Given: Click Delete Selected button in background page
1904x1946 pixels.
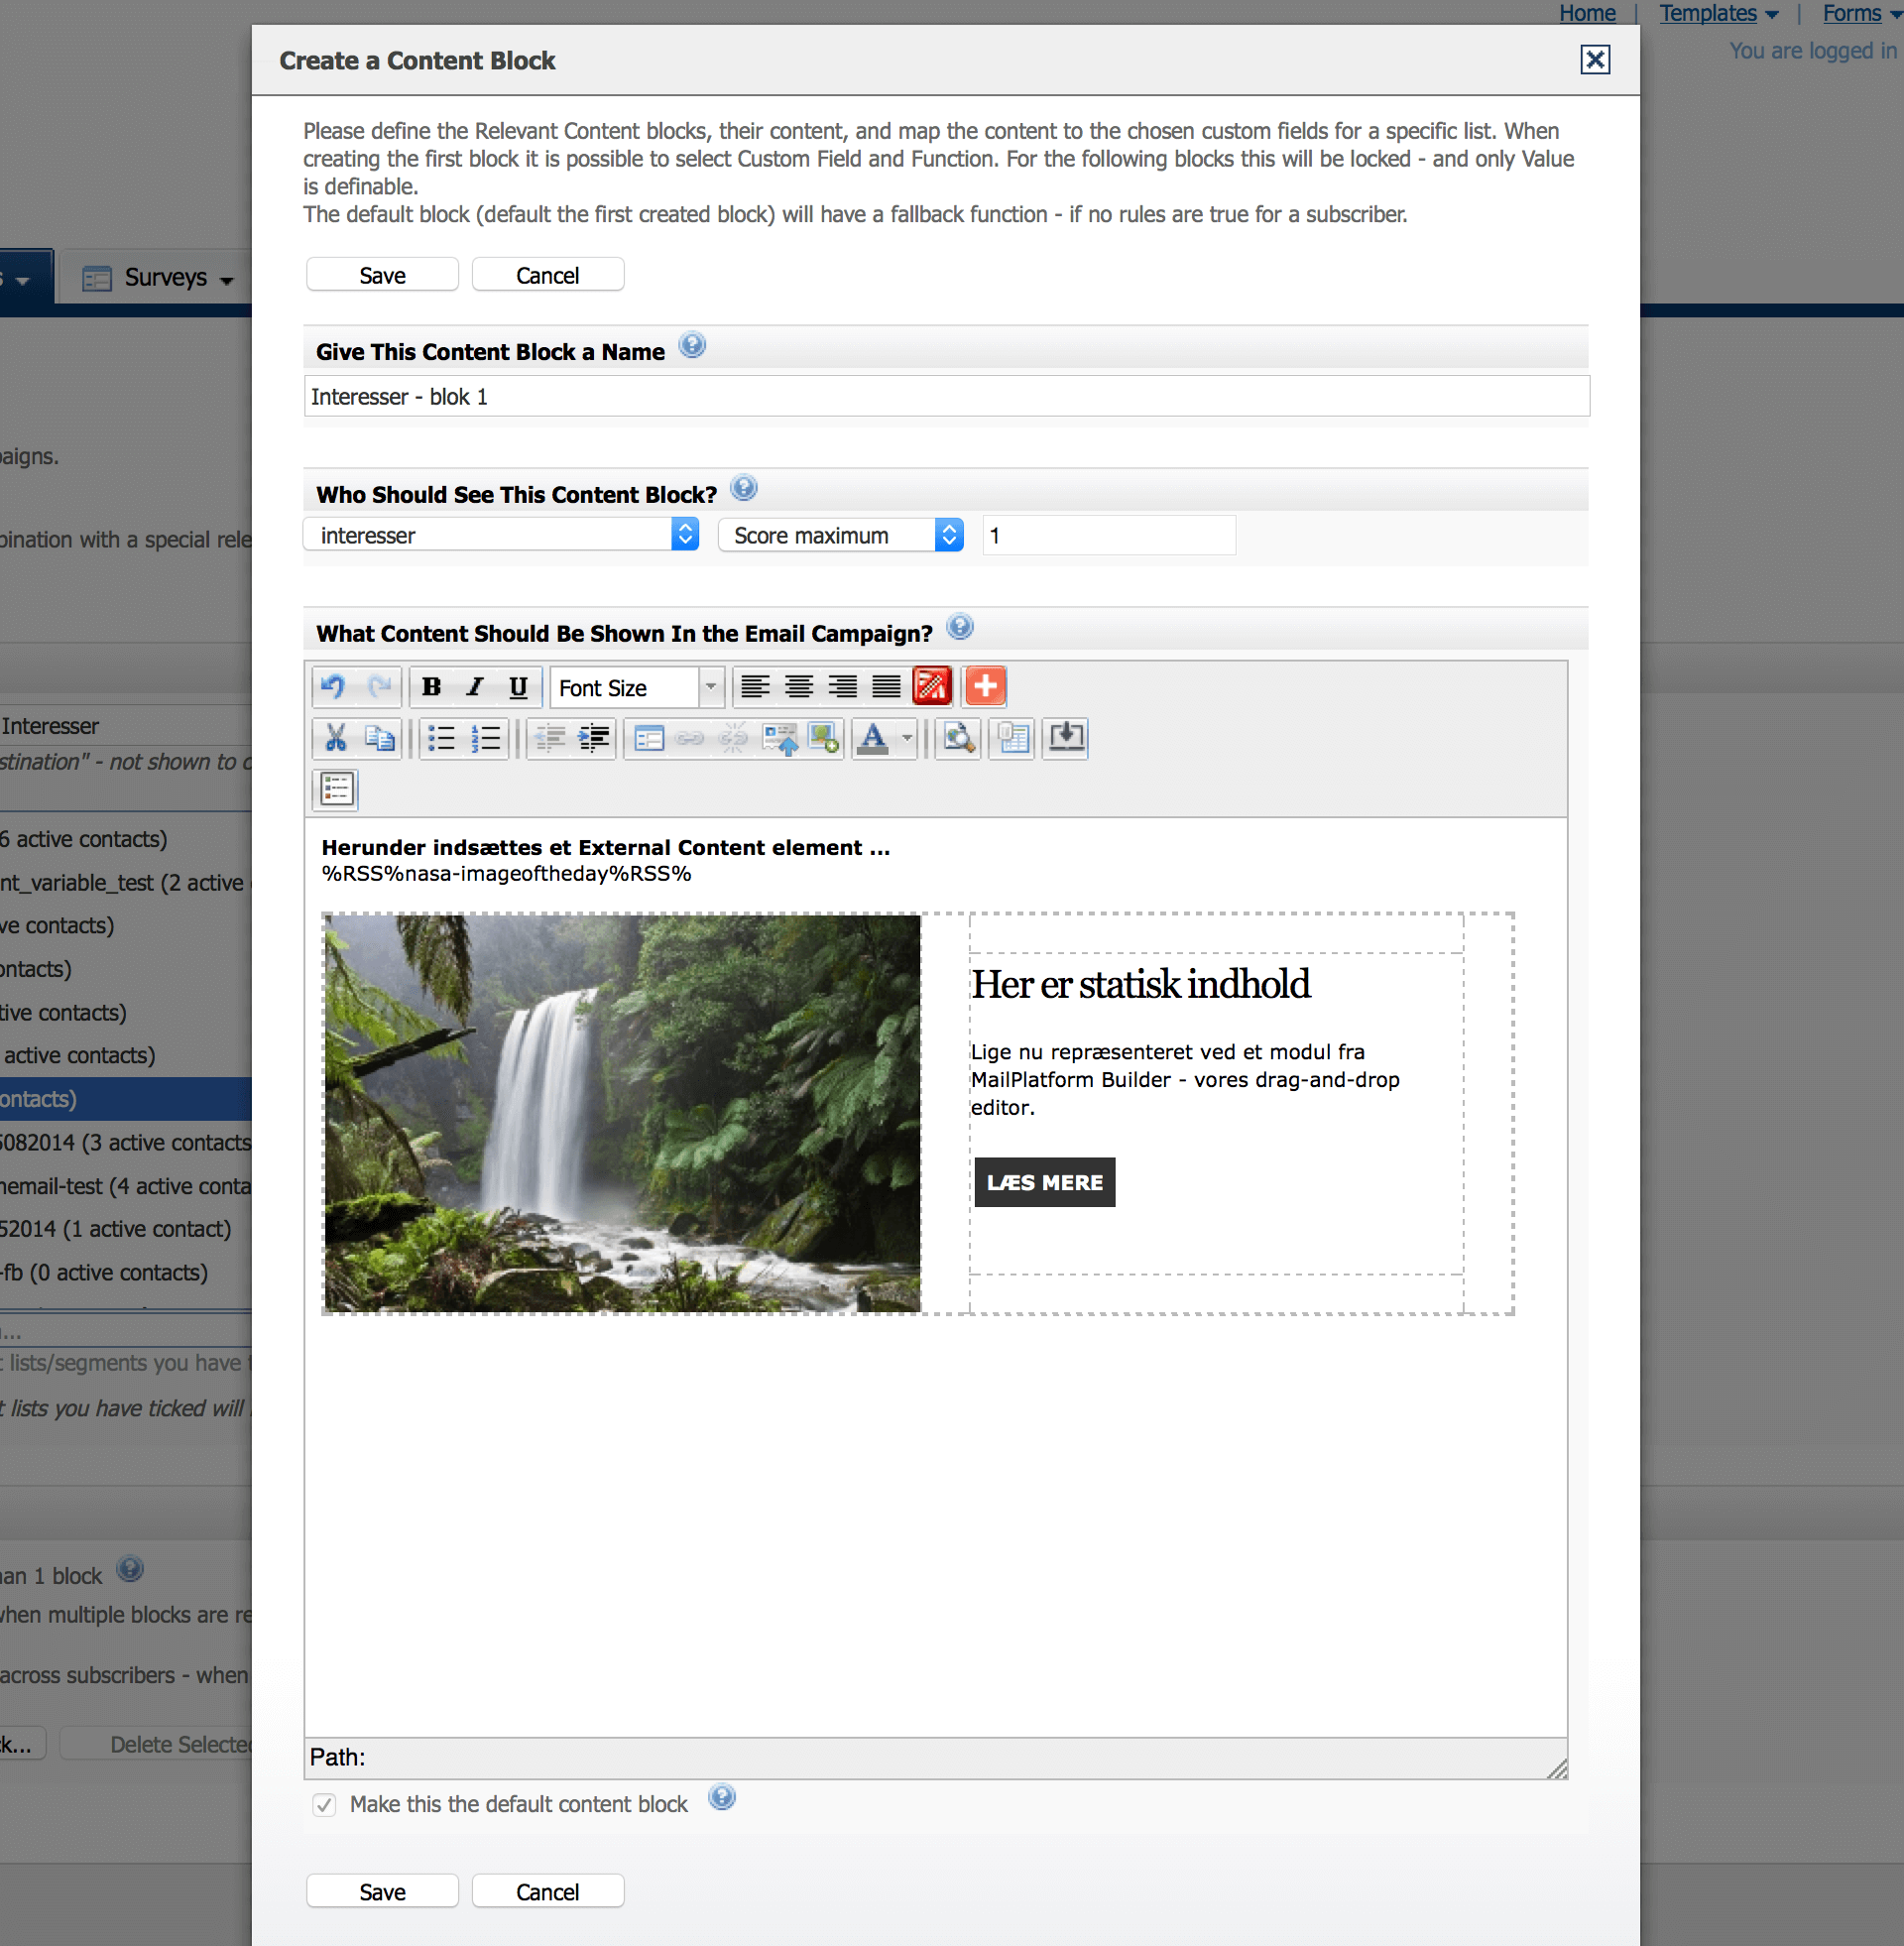Looking at the screenshot, I should 157,1744.
